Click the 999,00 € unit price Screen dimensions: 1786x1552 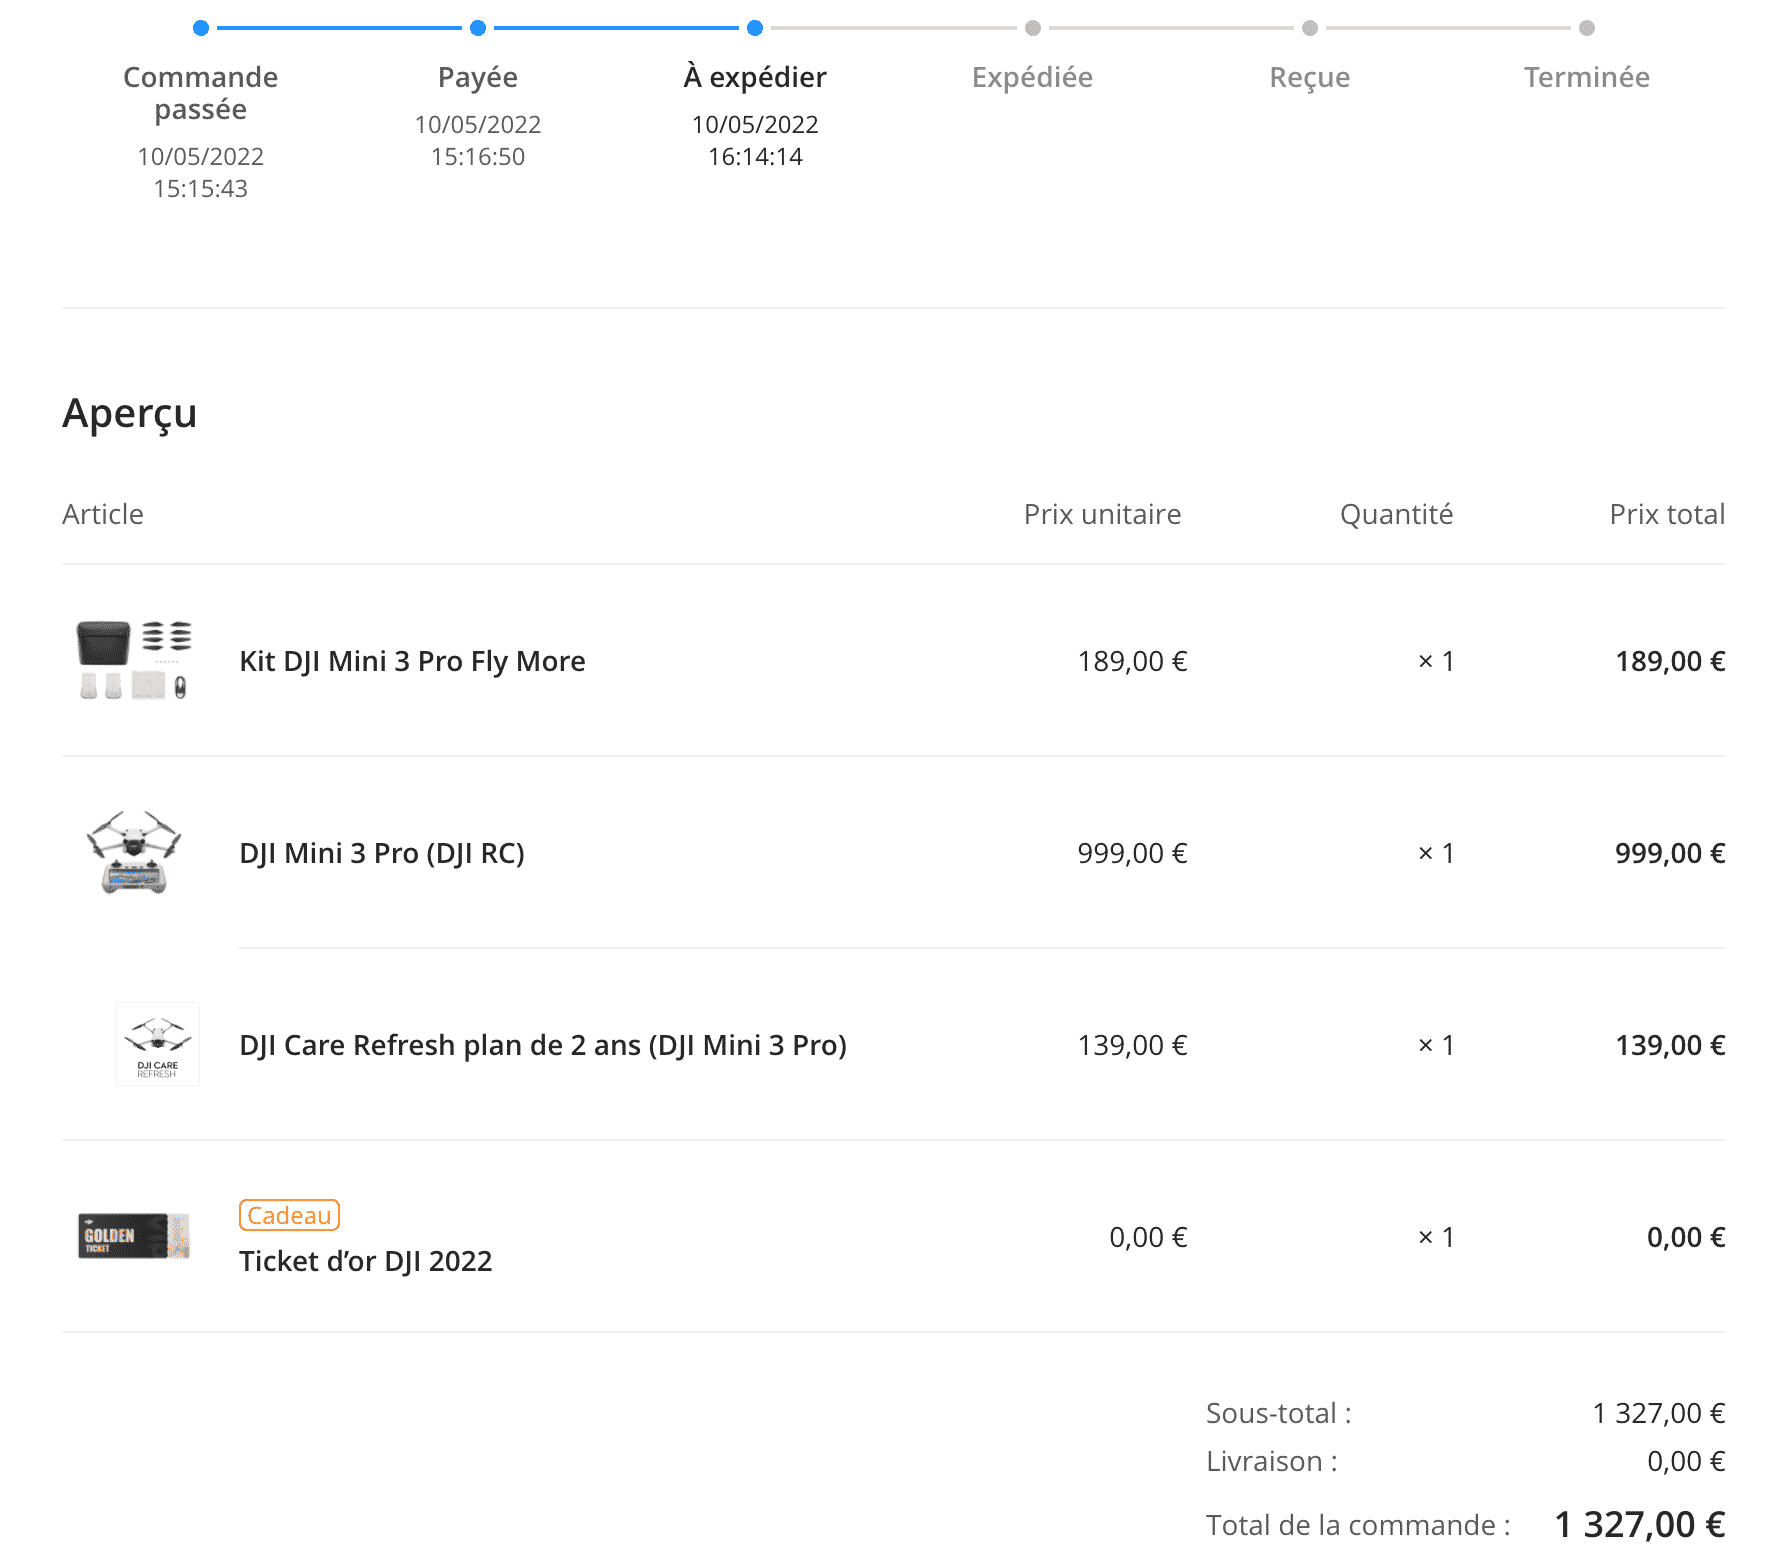1132,853
